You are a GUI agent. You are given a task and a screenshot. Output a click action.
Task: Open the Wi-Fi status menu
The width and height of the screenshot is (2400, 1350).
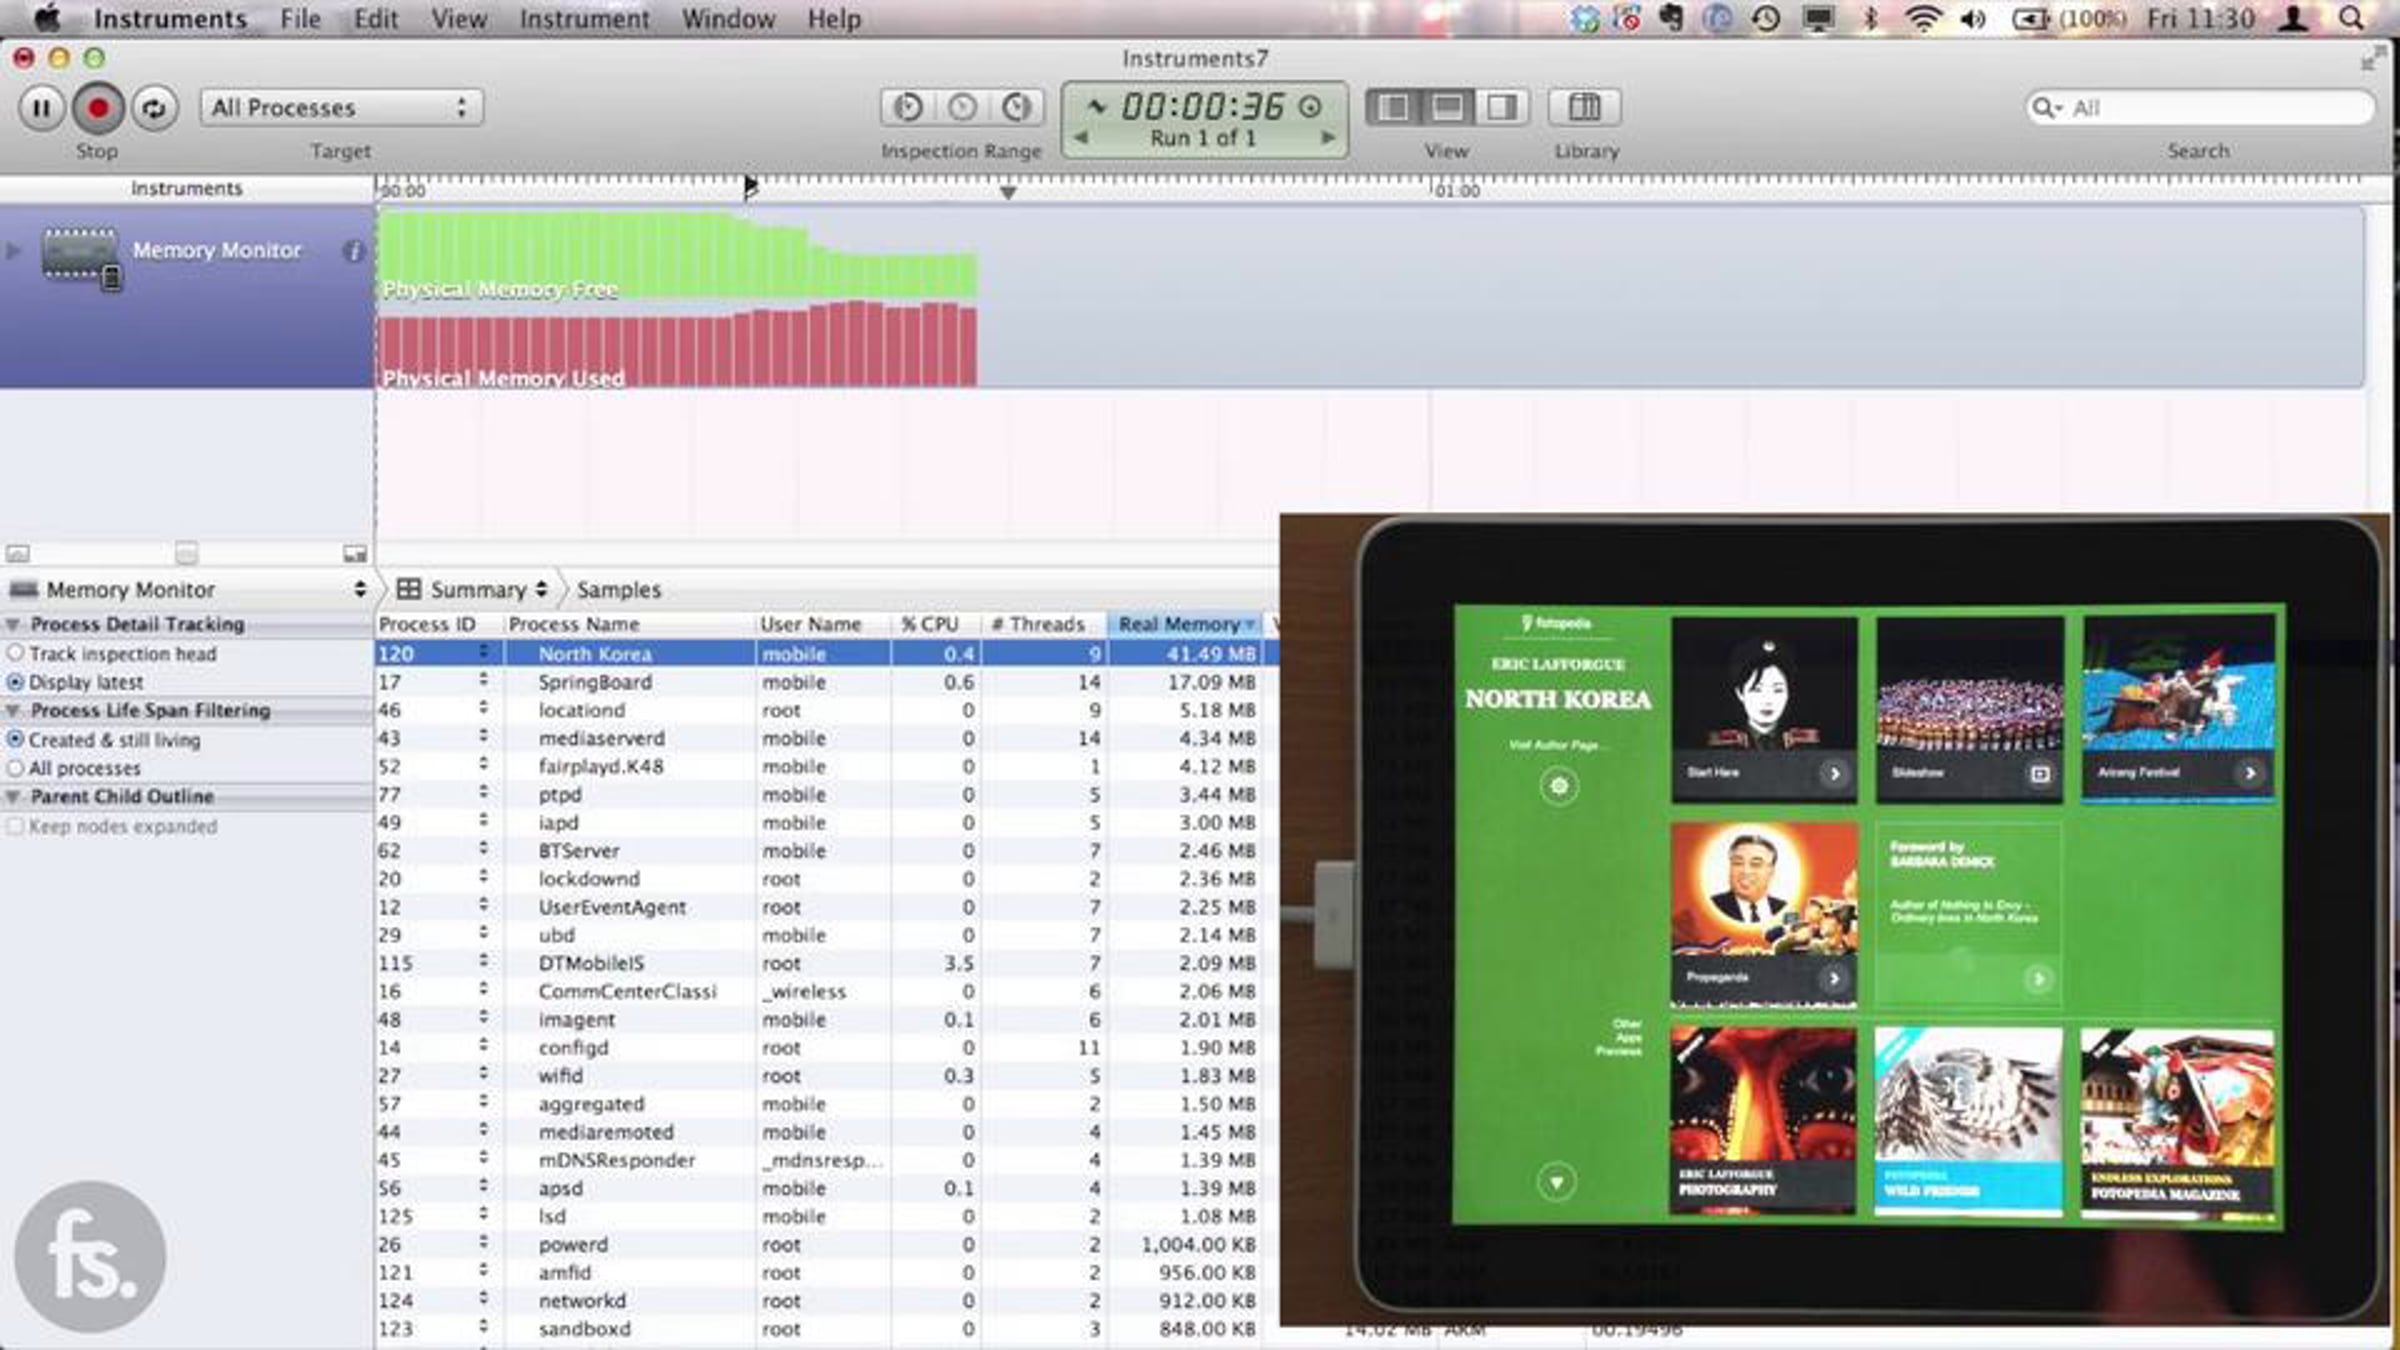point(1921,18)
